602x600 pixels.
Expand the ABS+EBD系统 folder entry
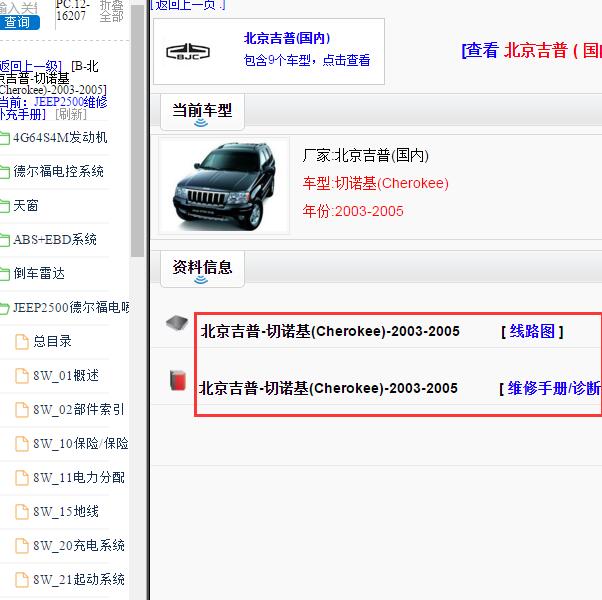pos(55,239)
